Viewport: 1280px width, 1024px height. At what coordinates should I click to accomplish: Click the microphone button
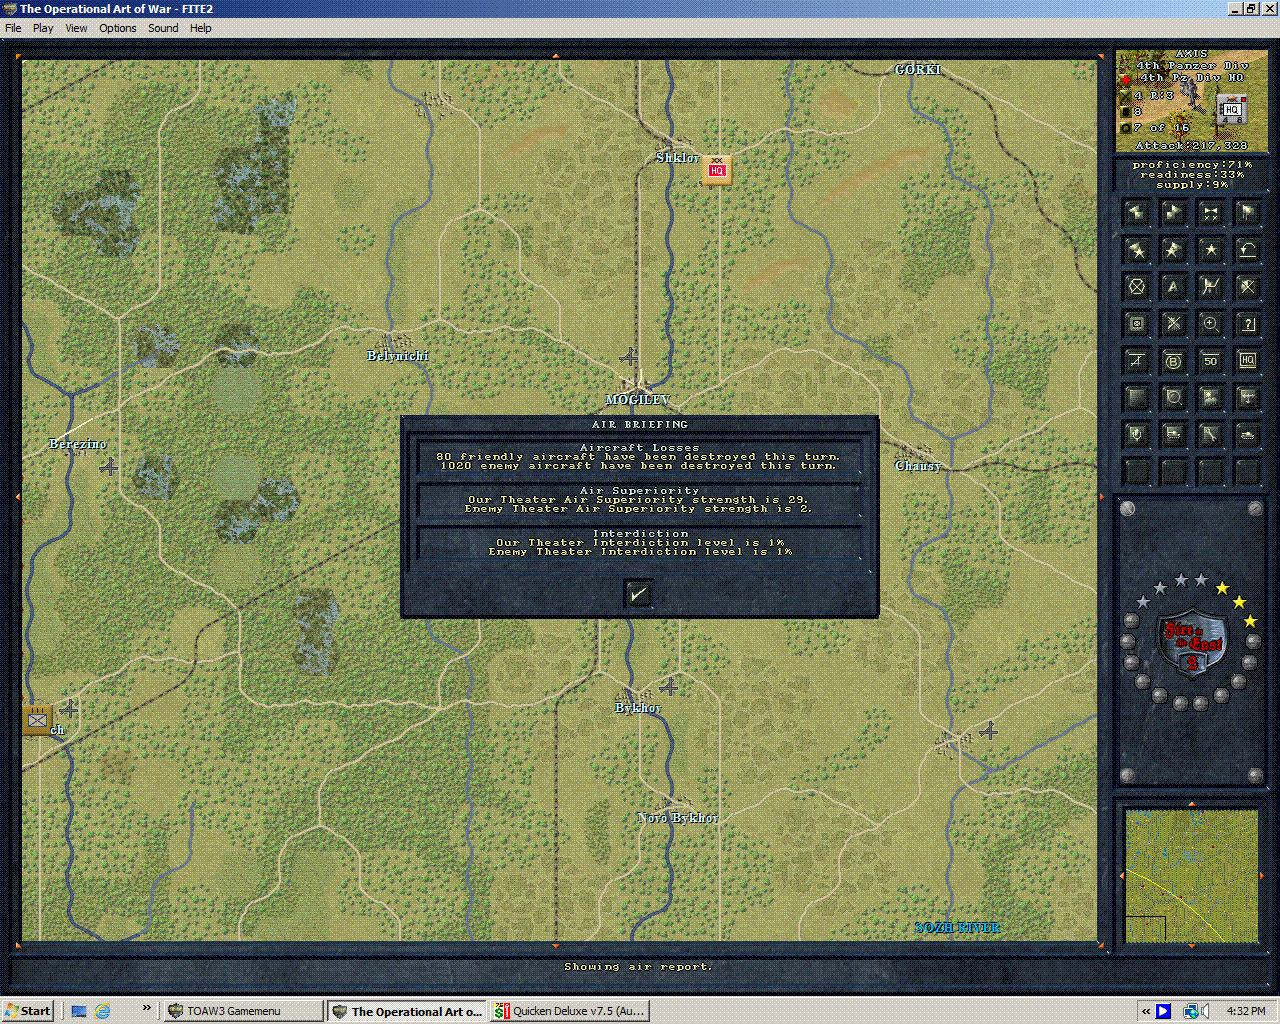click(1136, 434)
